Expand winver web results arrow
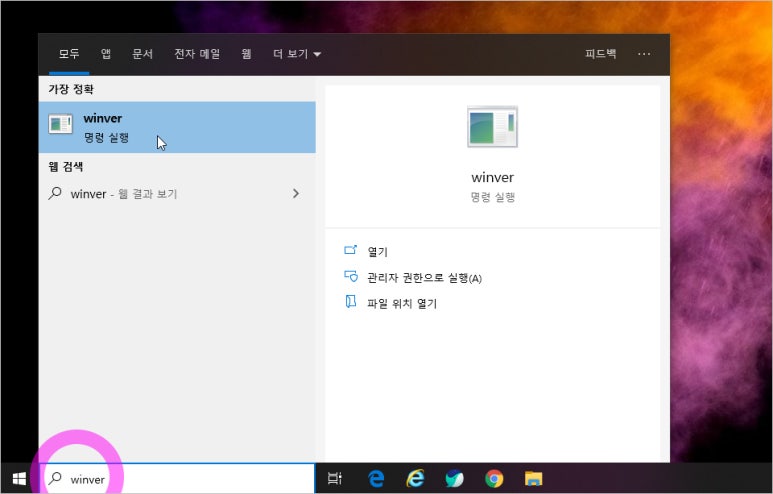 295,193
